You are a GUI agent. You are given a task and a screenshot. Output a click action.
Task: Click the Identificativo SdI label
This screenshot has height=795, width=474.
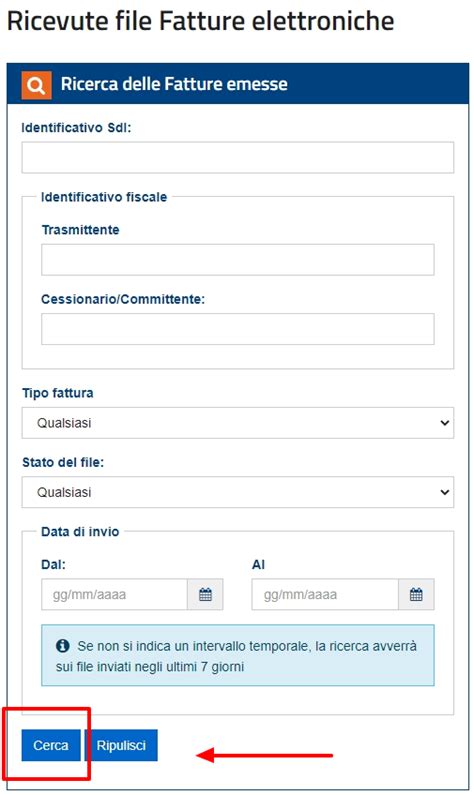click(x=76, y=128)
